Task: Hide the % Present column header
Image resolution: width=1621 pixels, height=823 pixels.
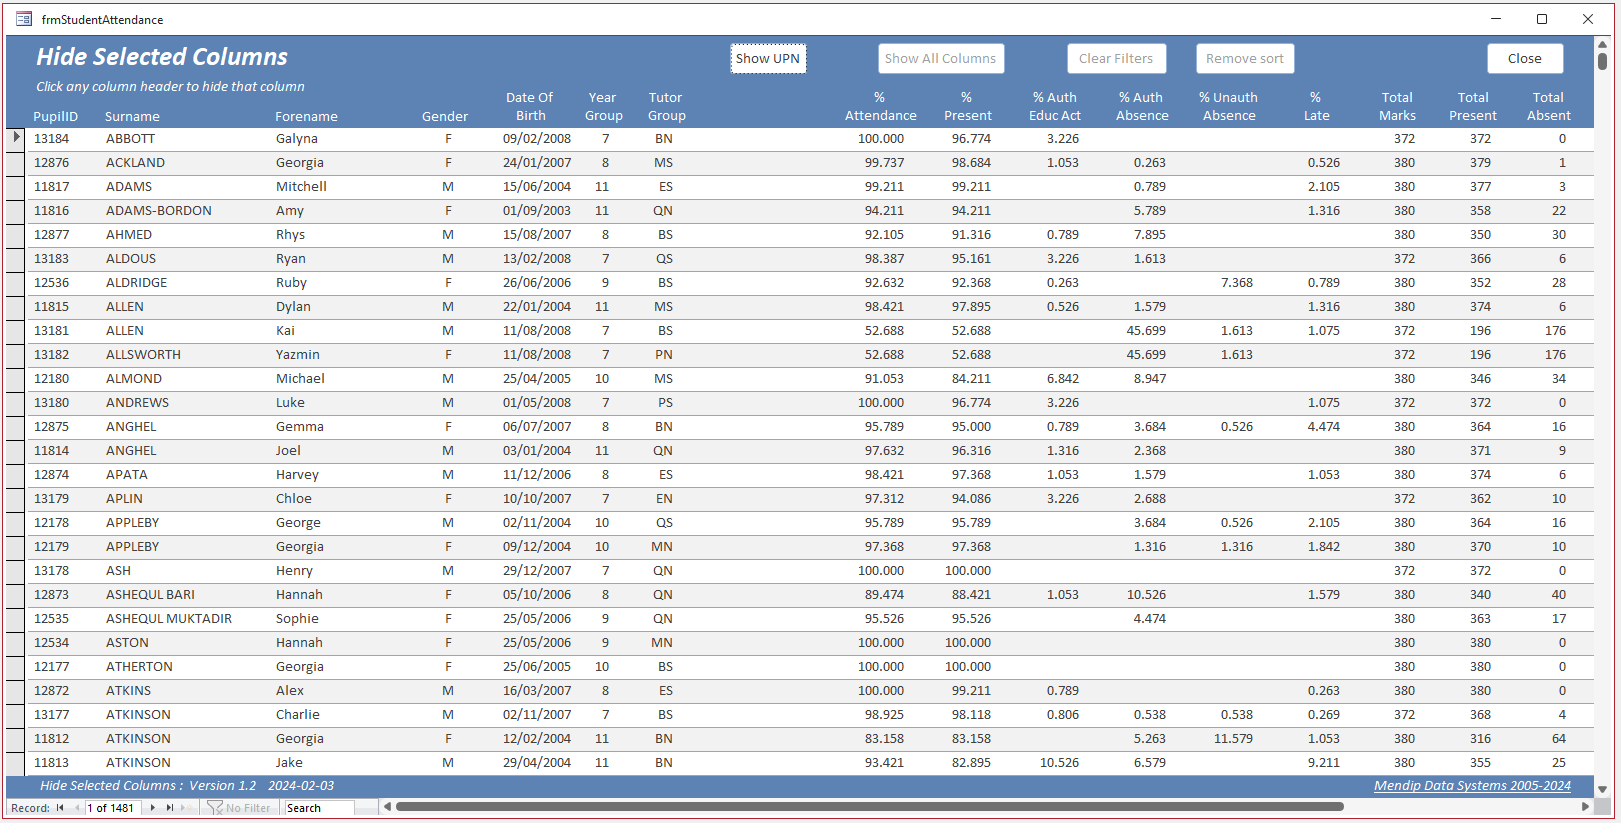Action: 968,106
